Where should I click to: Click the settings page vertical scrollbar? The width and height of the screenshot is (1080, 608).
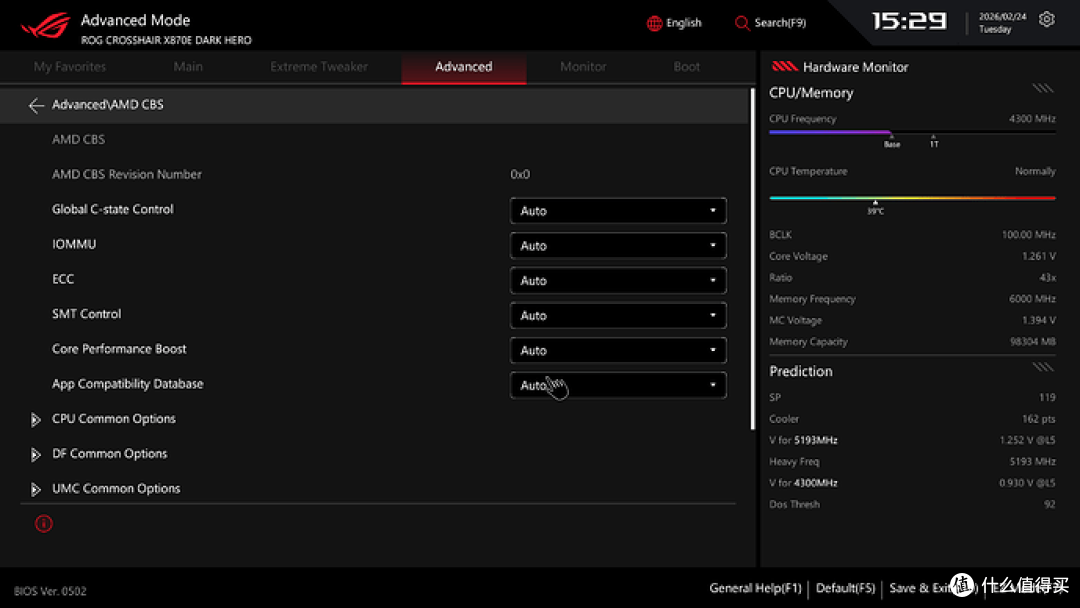click(x=752, y=259)
